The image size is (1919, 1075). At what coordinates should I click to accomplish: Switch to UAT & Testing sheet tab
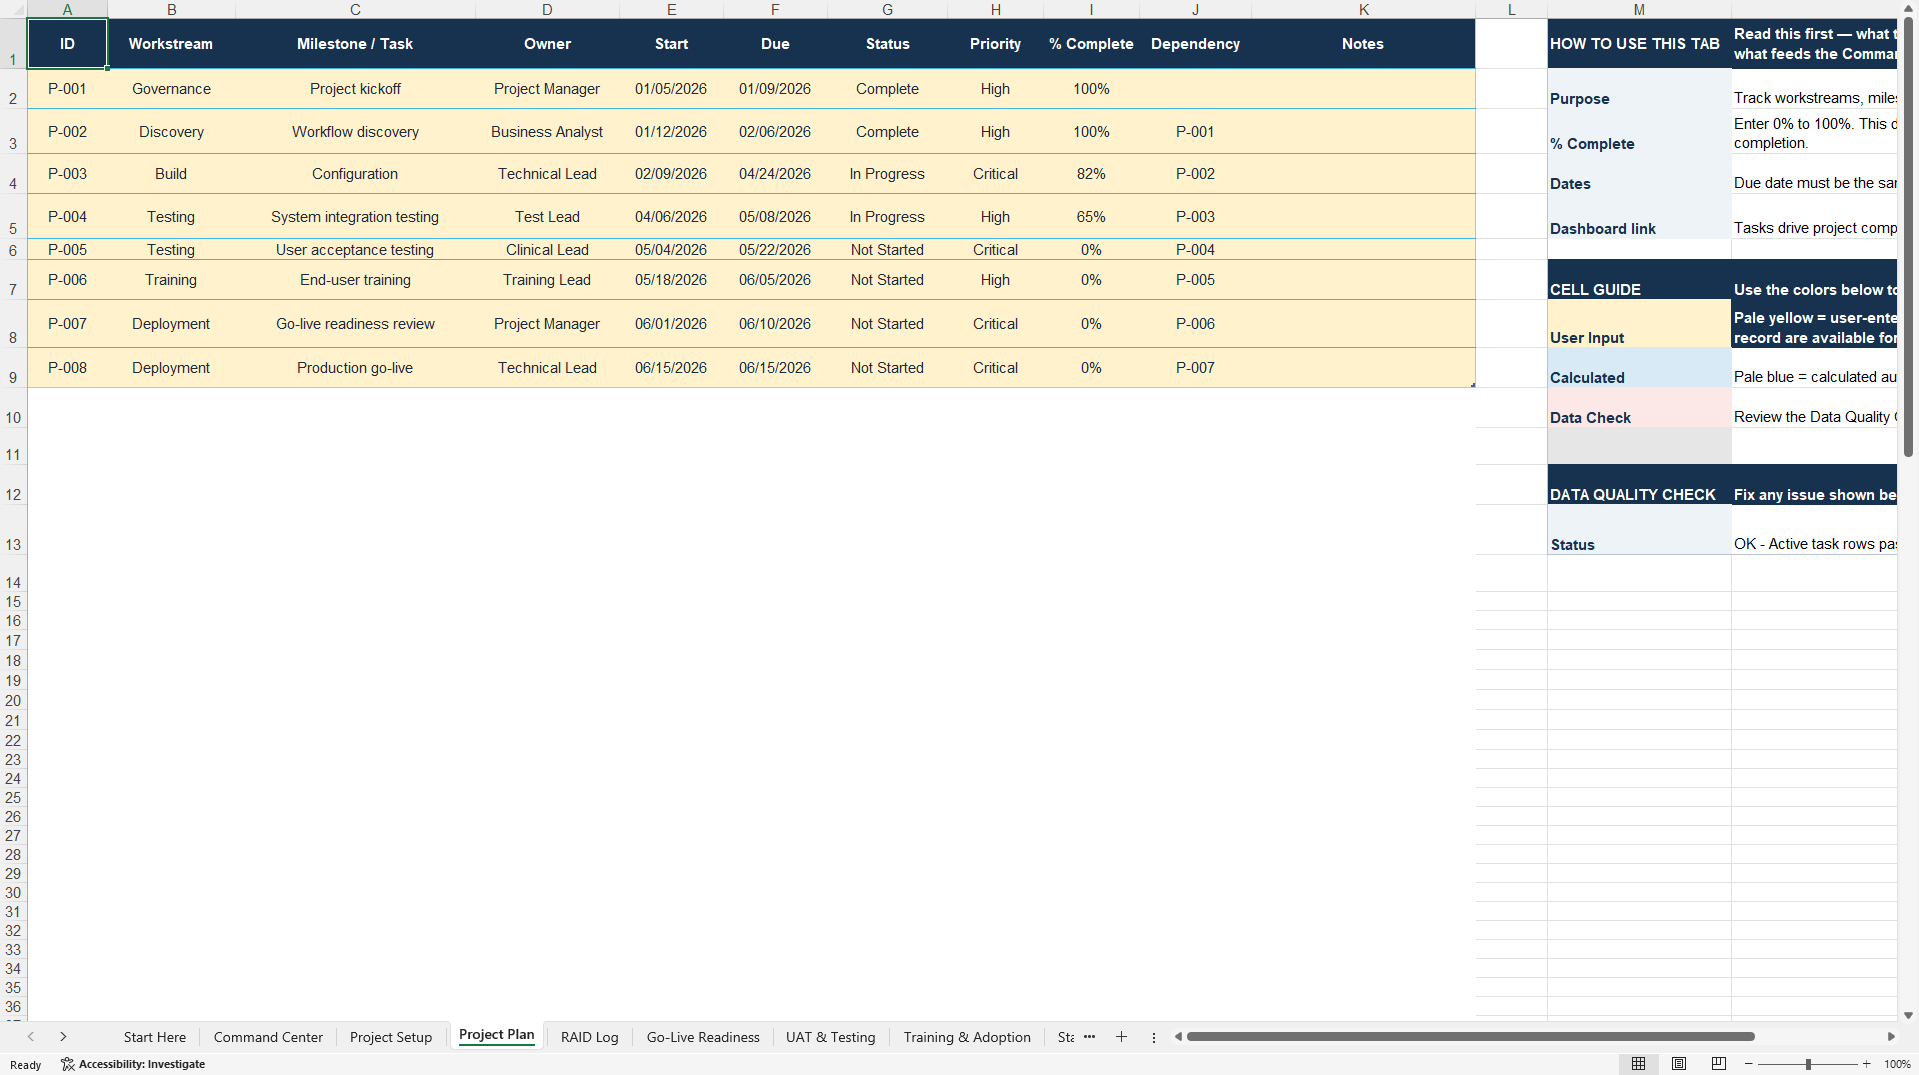coord(830,1037)
